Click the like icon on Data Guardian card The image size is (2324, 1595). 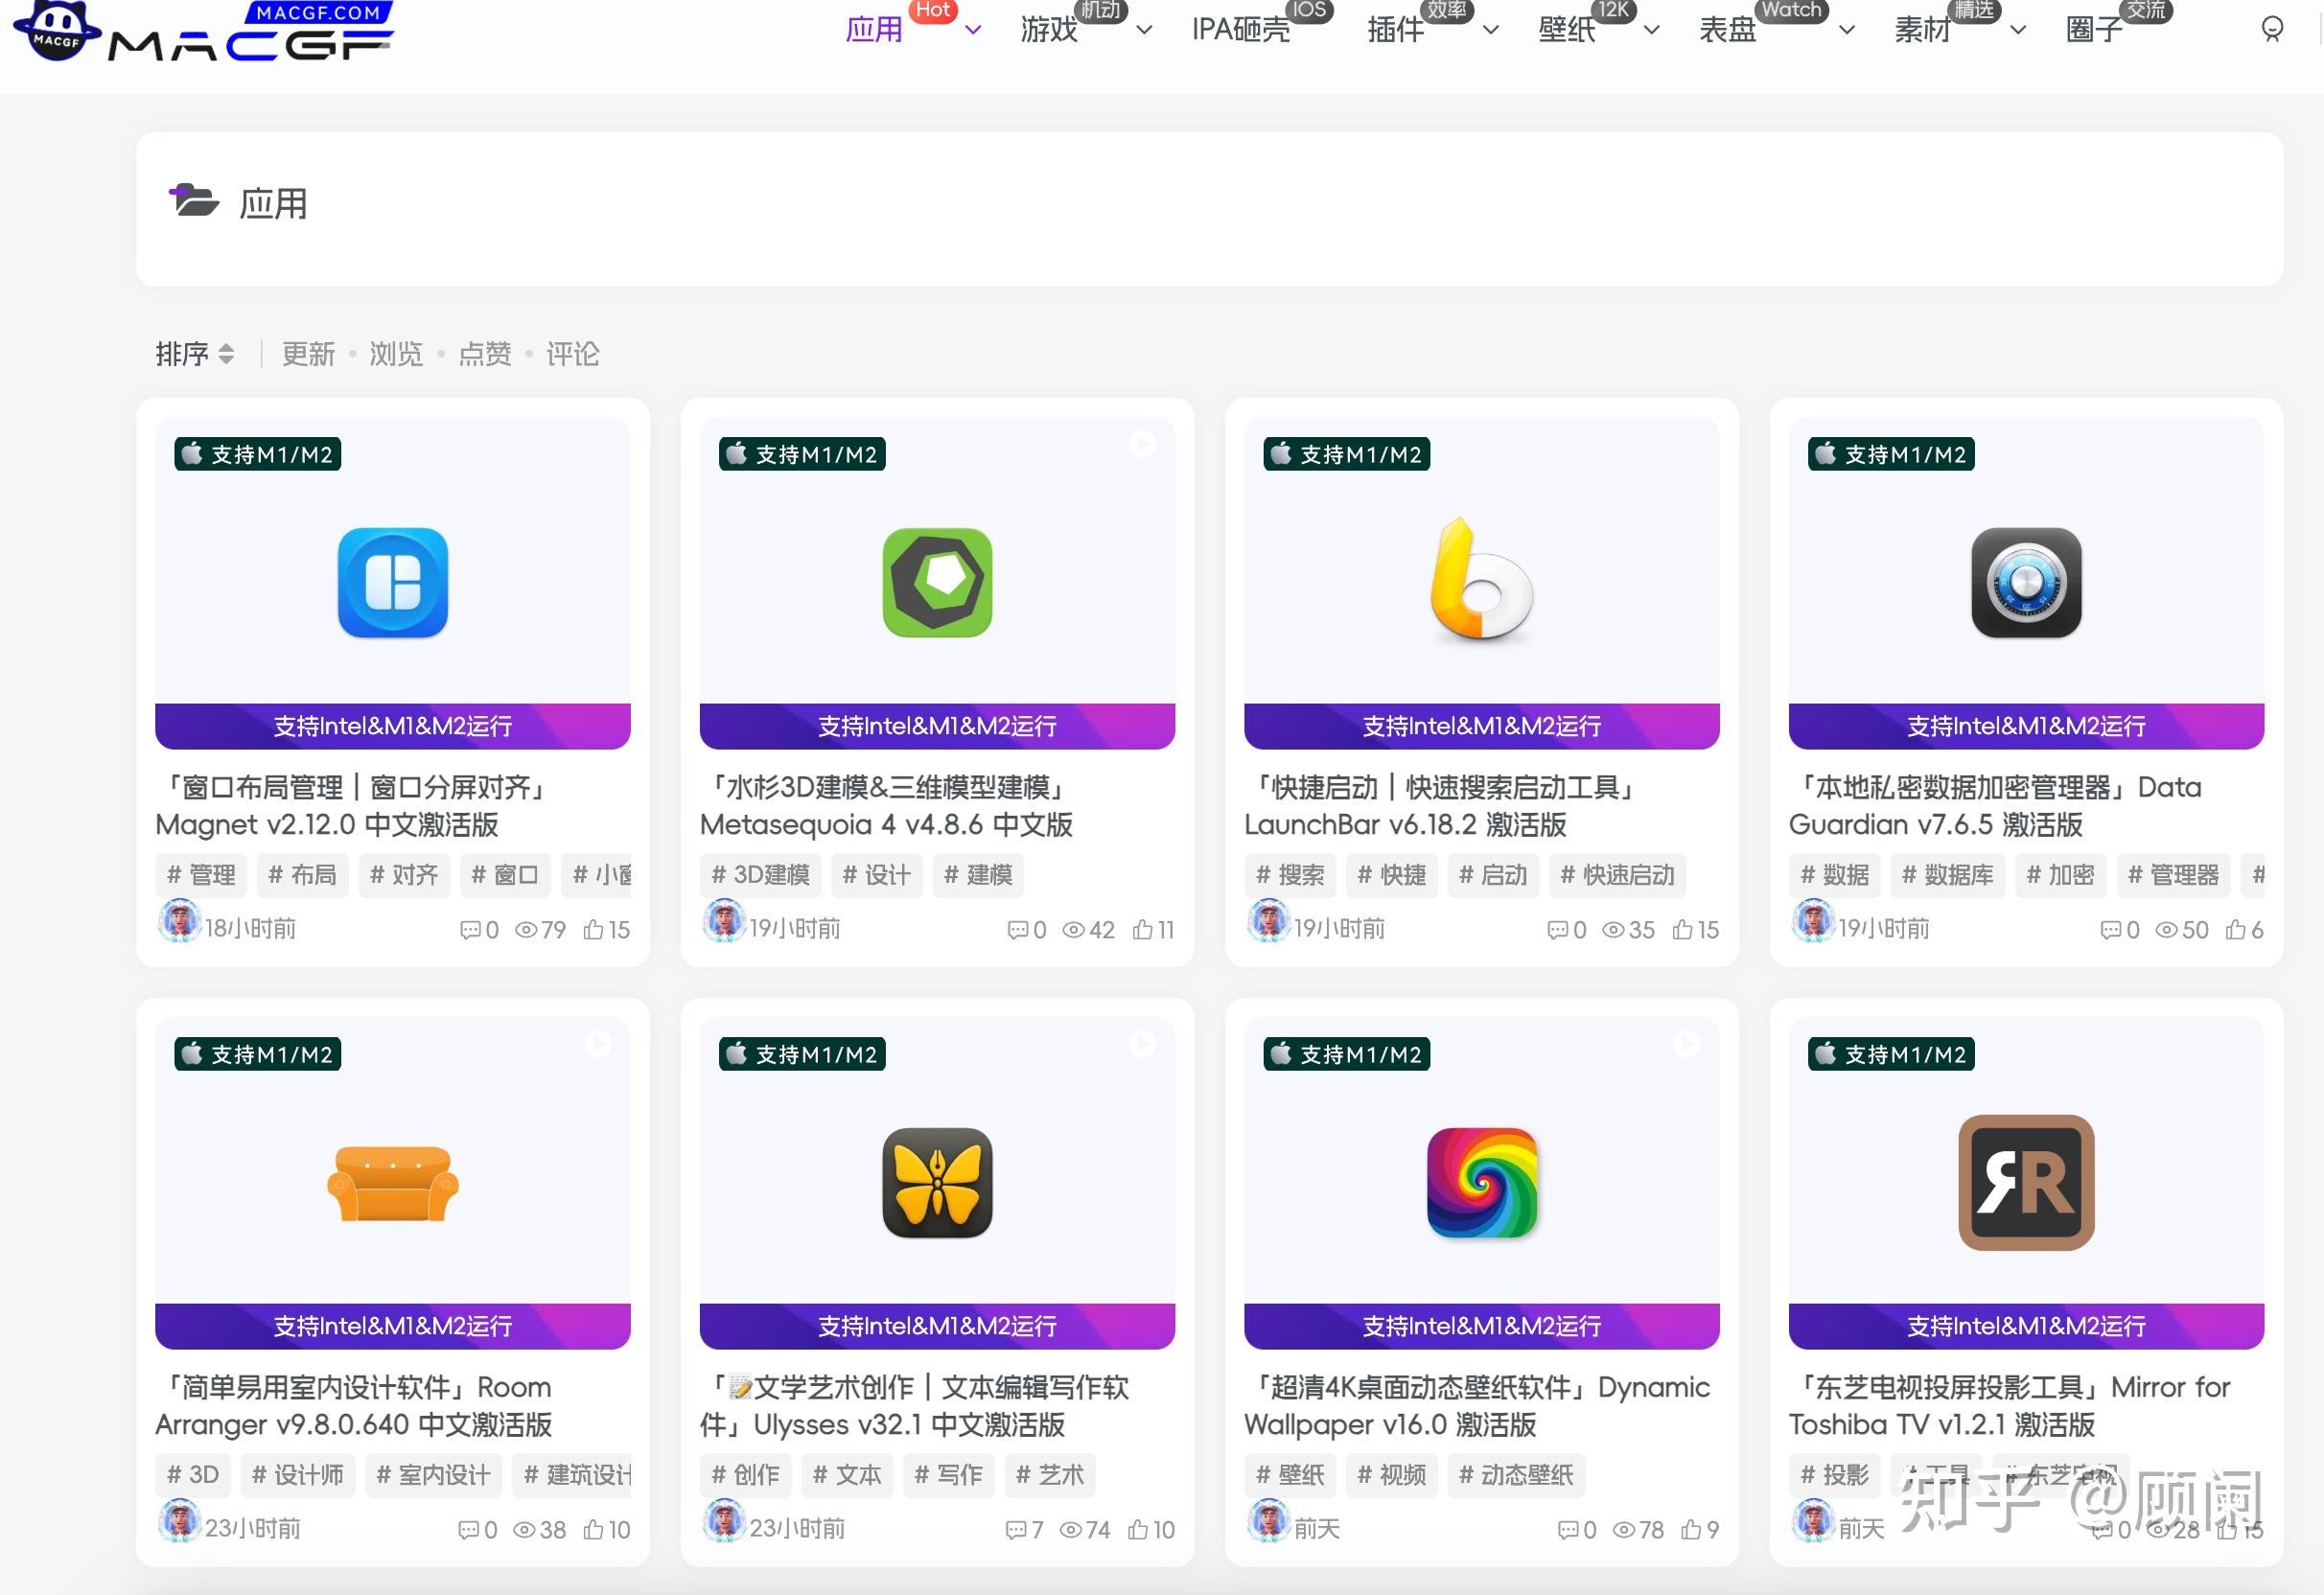(2236, 930)
